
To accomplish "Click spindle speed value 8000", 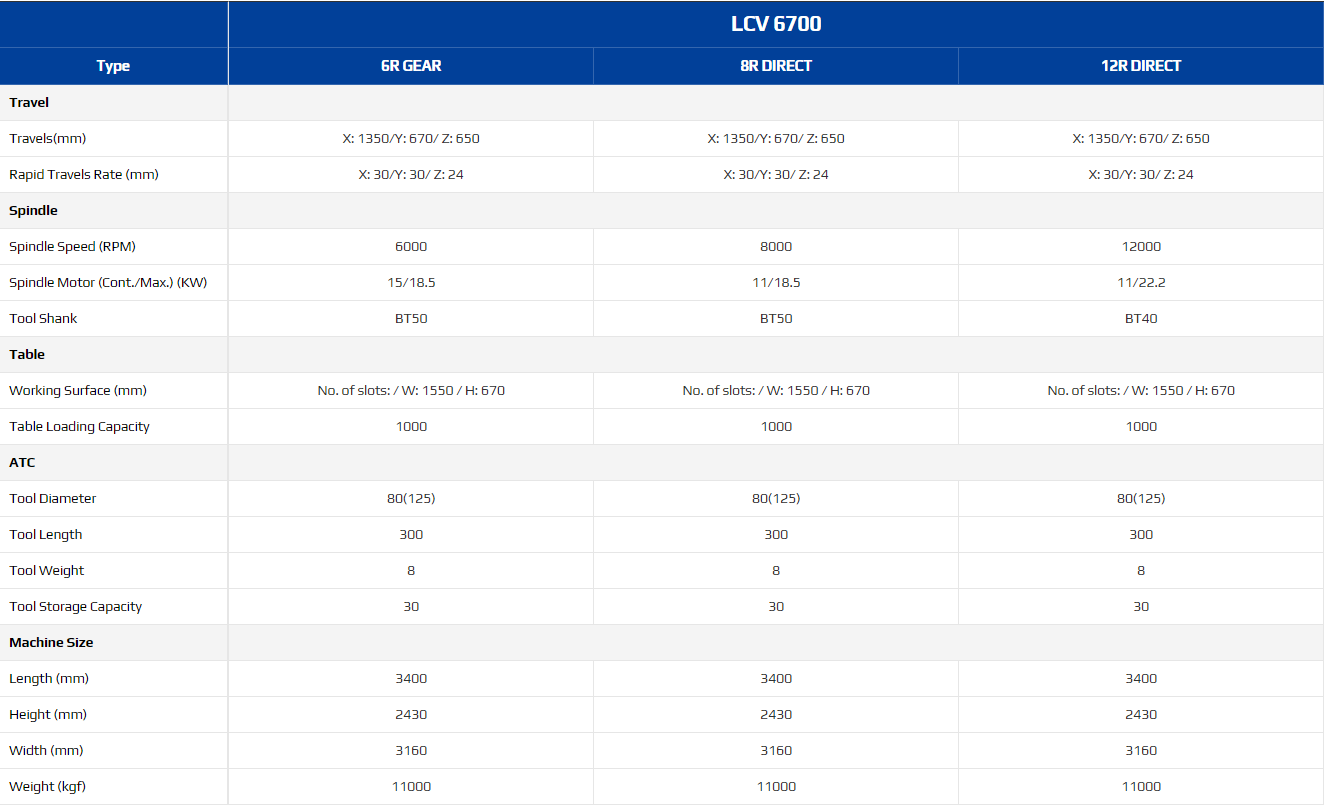I will [x=776, y=246].
